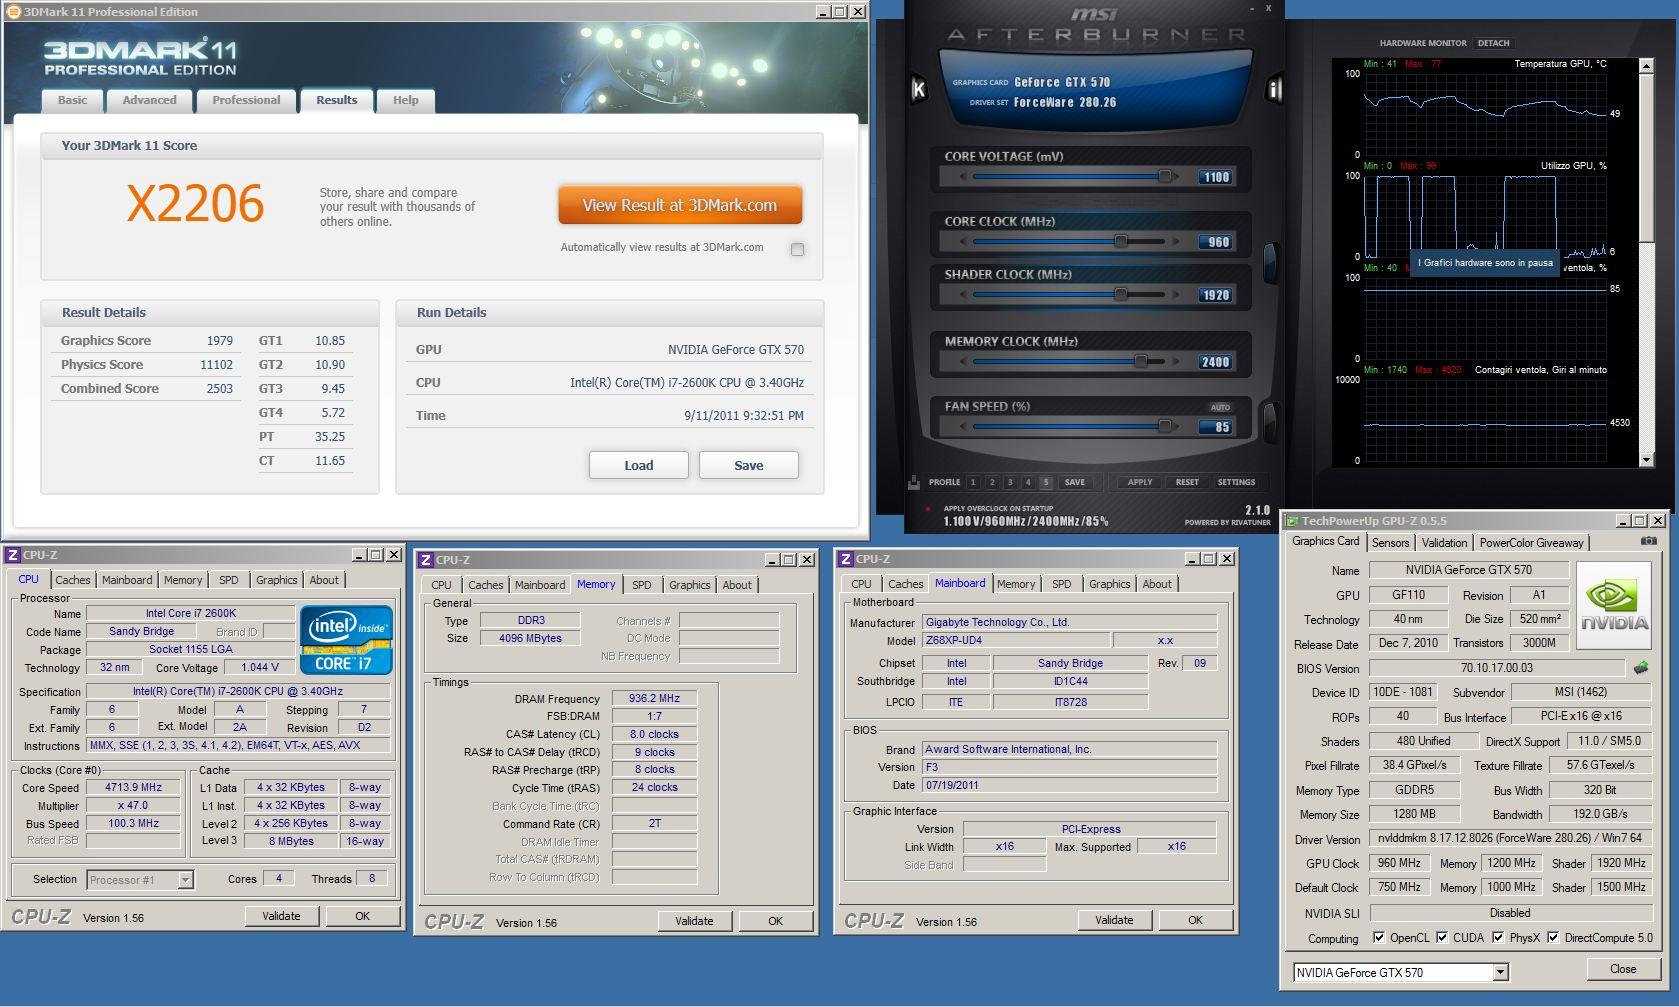The image size is (1679, 1007).
Task: Click Close button in GPU-Z
Action: tap(1623, 969)
